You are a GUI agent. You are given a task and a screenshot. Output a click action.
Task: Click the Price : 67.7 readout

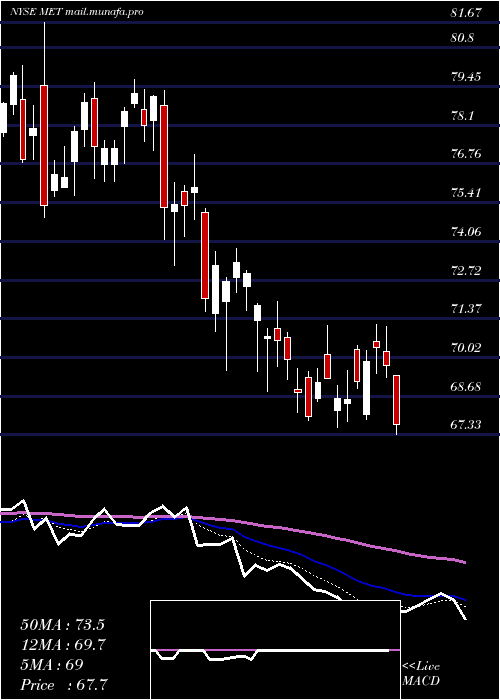coord(64,684)
